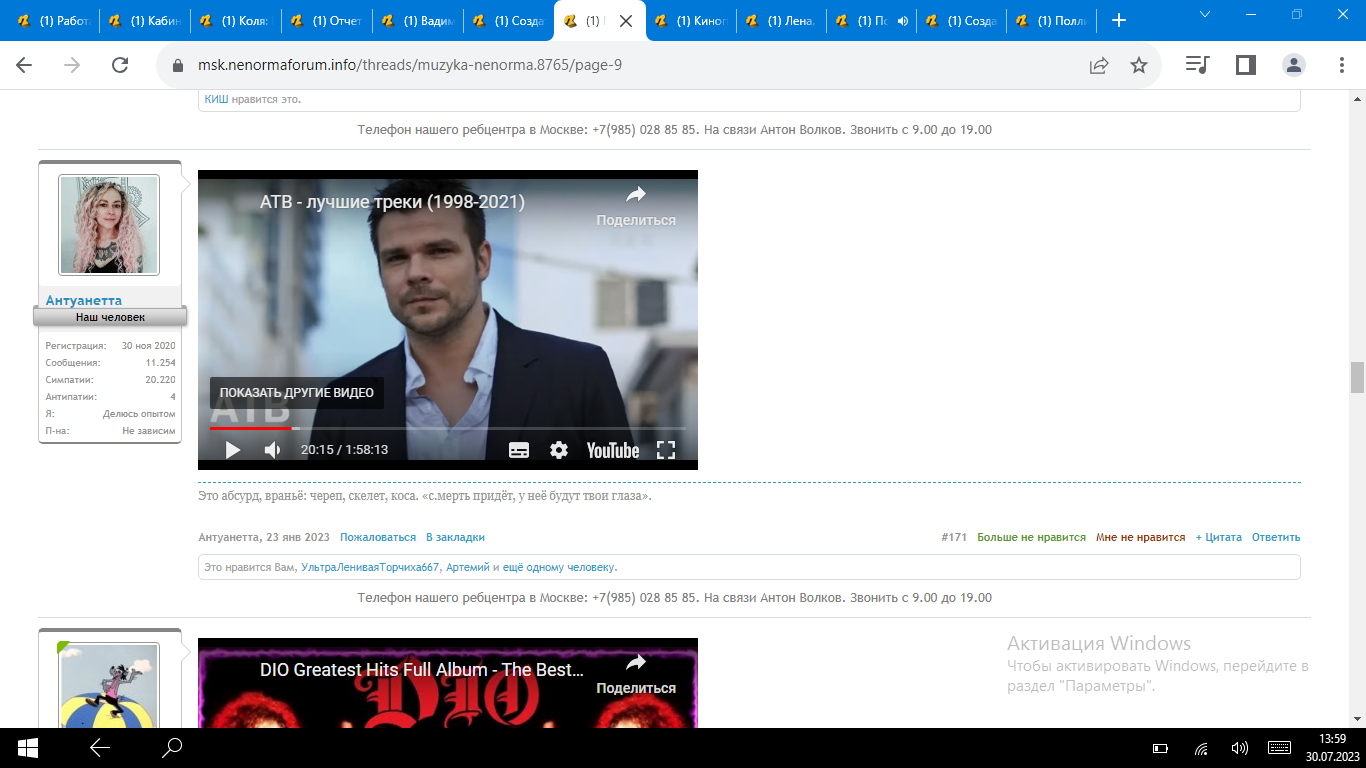1366x768 pixels.
Task: Enter fullscreen for the ATB video
Action: click(666, 450)
